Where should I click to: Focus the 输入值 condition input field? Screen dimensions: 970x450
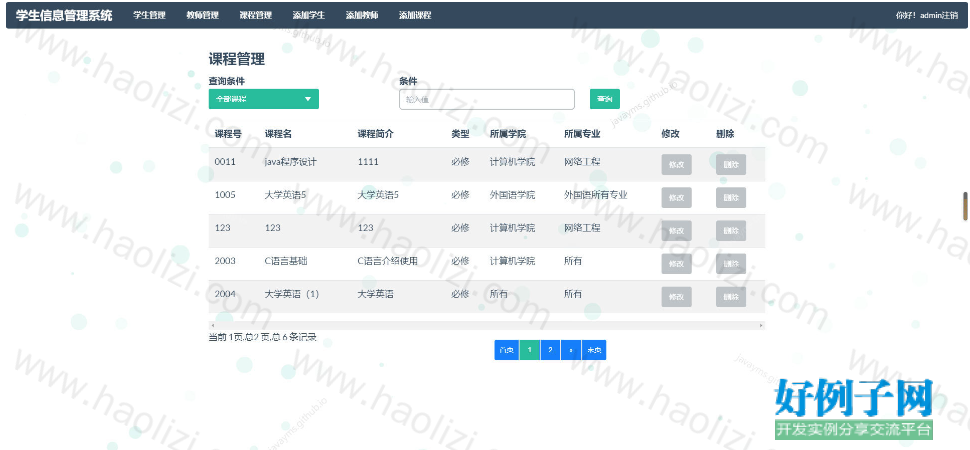tap(487, 100)
